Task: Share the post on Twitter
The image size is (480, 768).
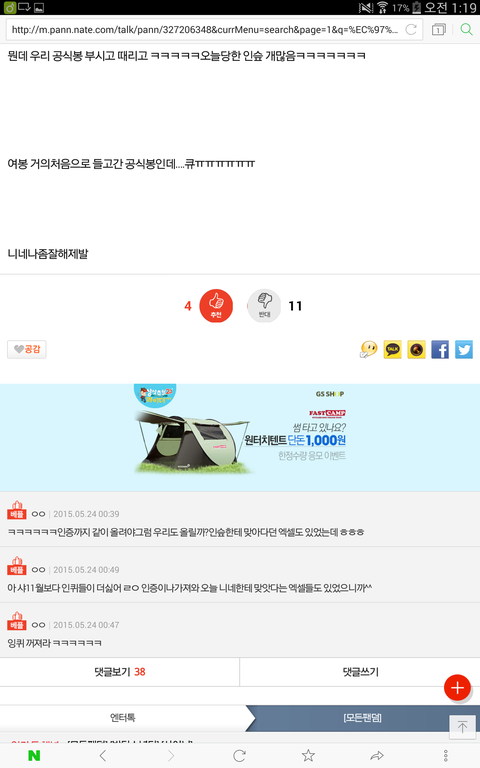Action: (x=464, y=350)
